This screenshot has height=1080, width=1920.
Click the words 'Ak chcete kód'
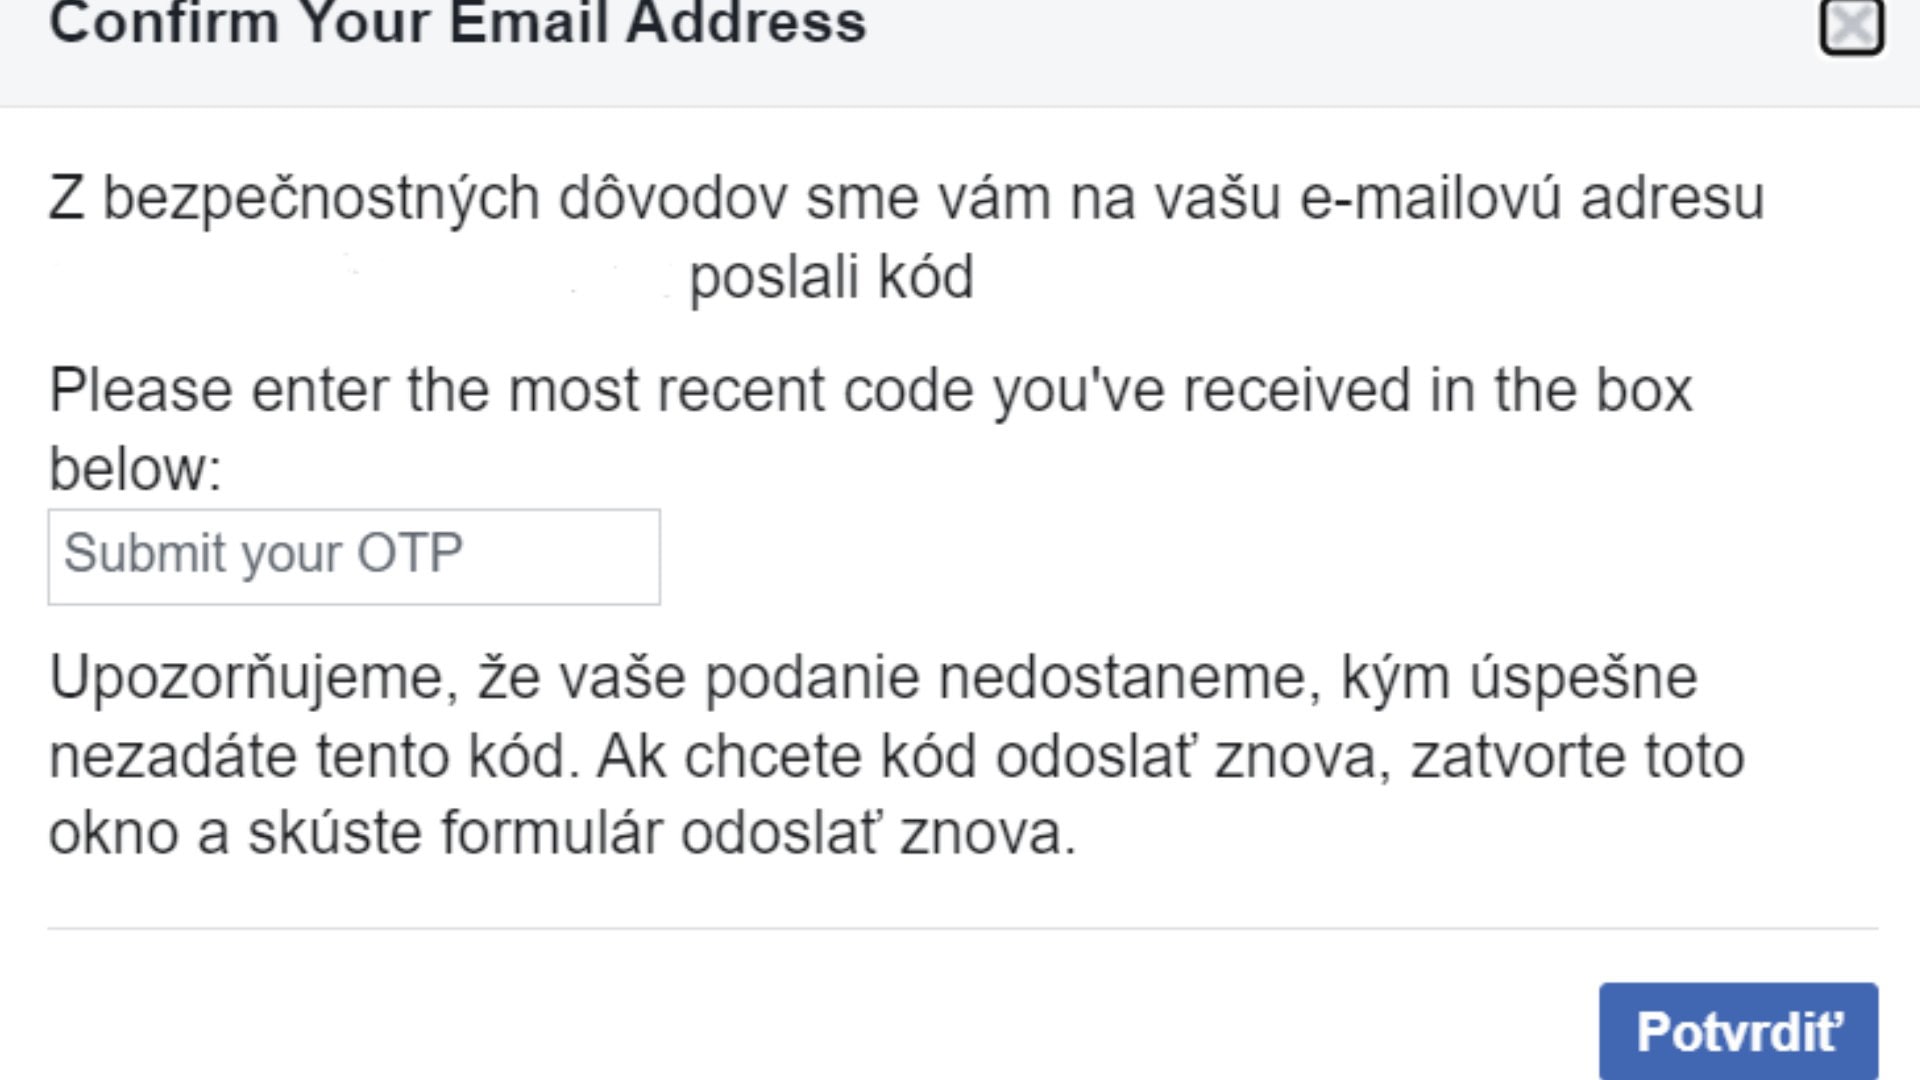pos(786,756)
